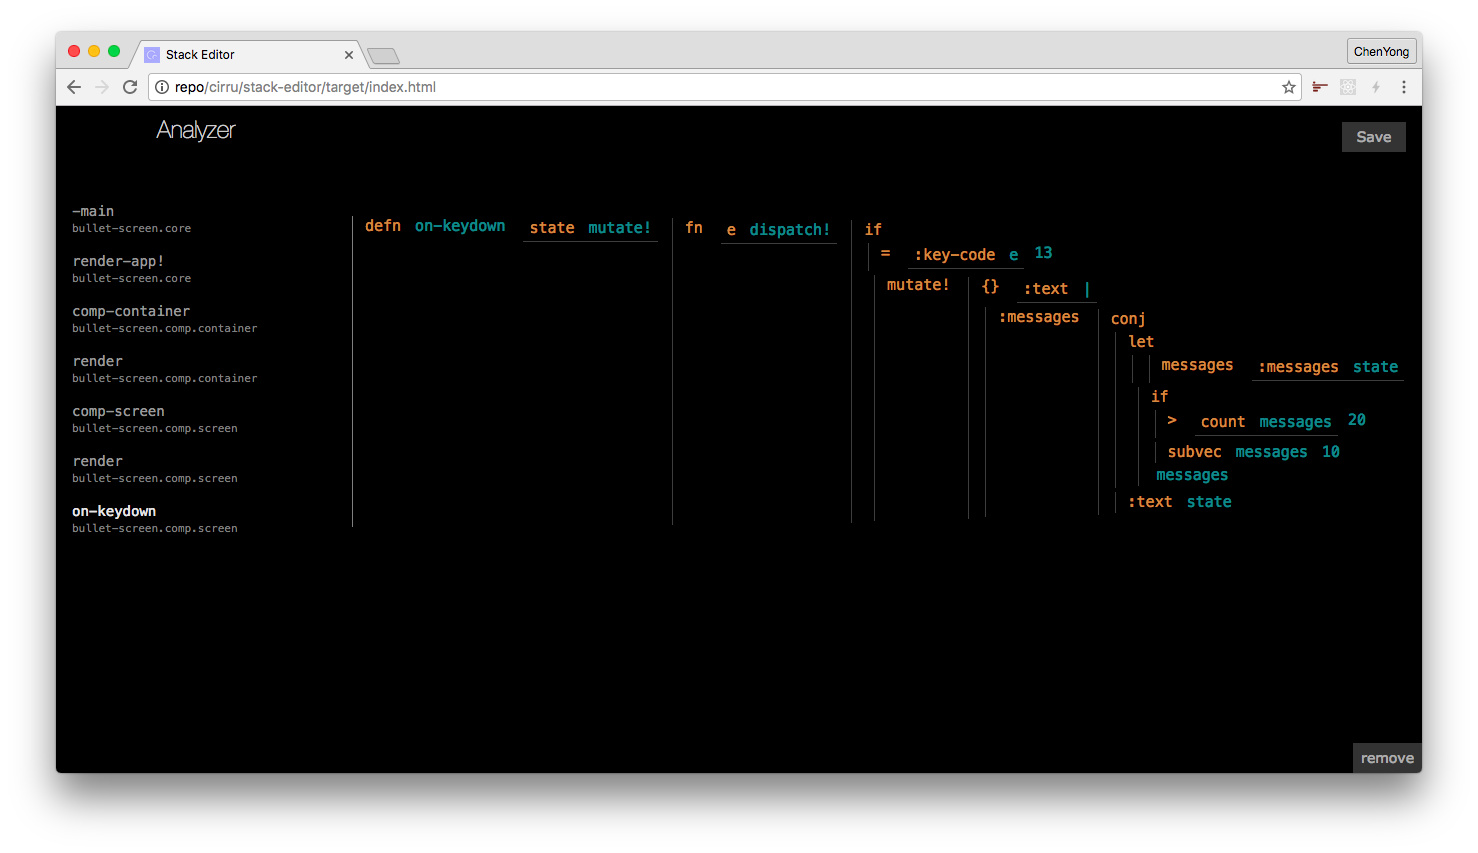Click the lightning bolt extension icon
This screenshot has height=853, width=1478.
pos(1376,87)
